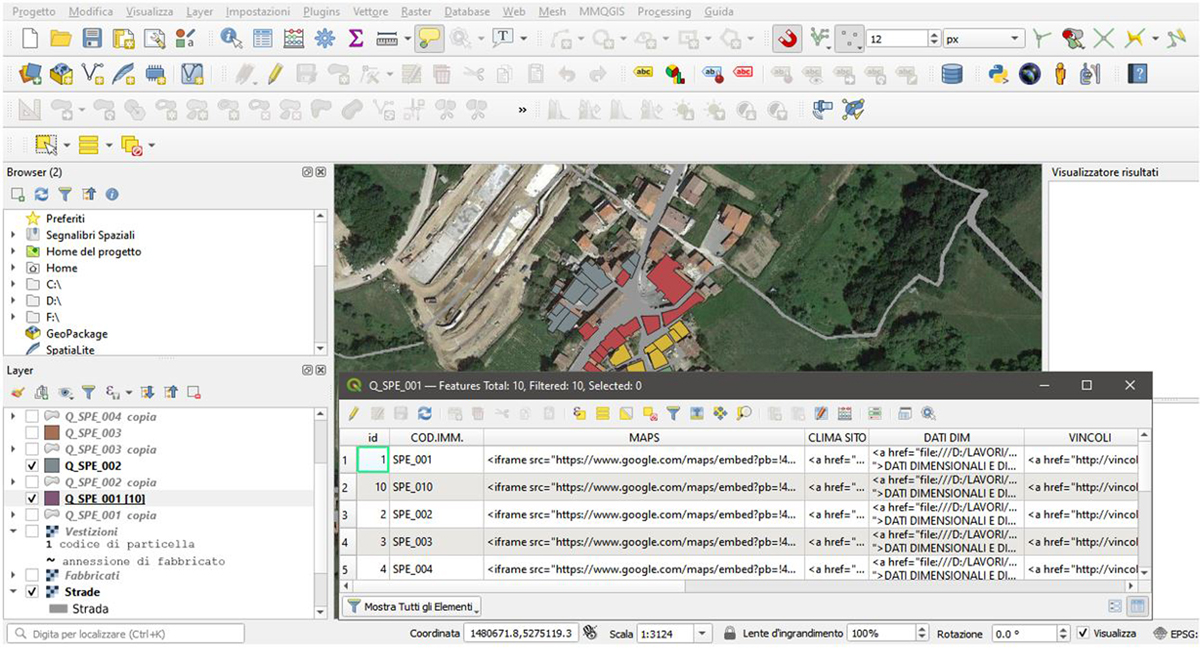Viewport: 1200px width, 649px height.
Task: Open Data Source Manager icon
Action: tap(29, 73)
